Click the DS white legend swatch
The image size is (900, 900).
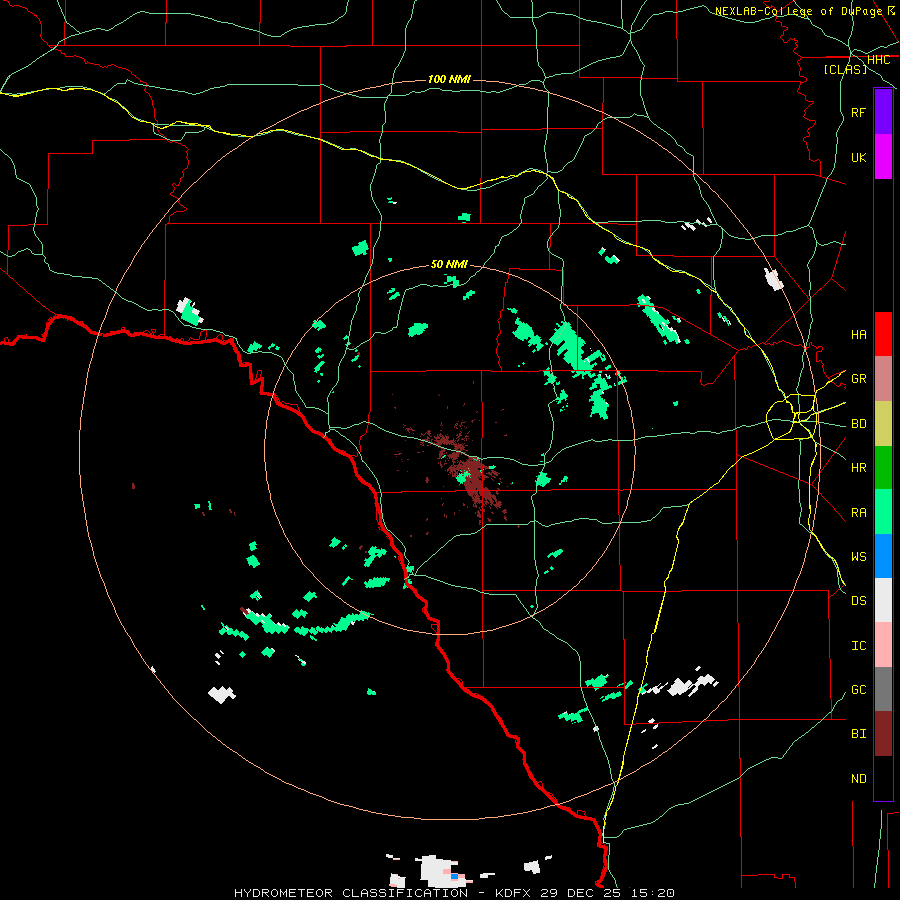point(883,600)
